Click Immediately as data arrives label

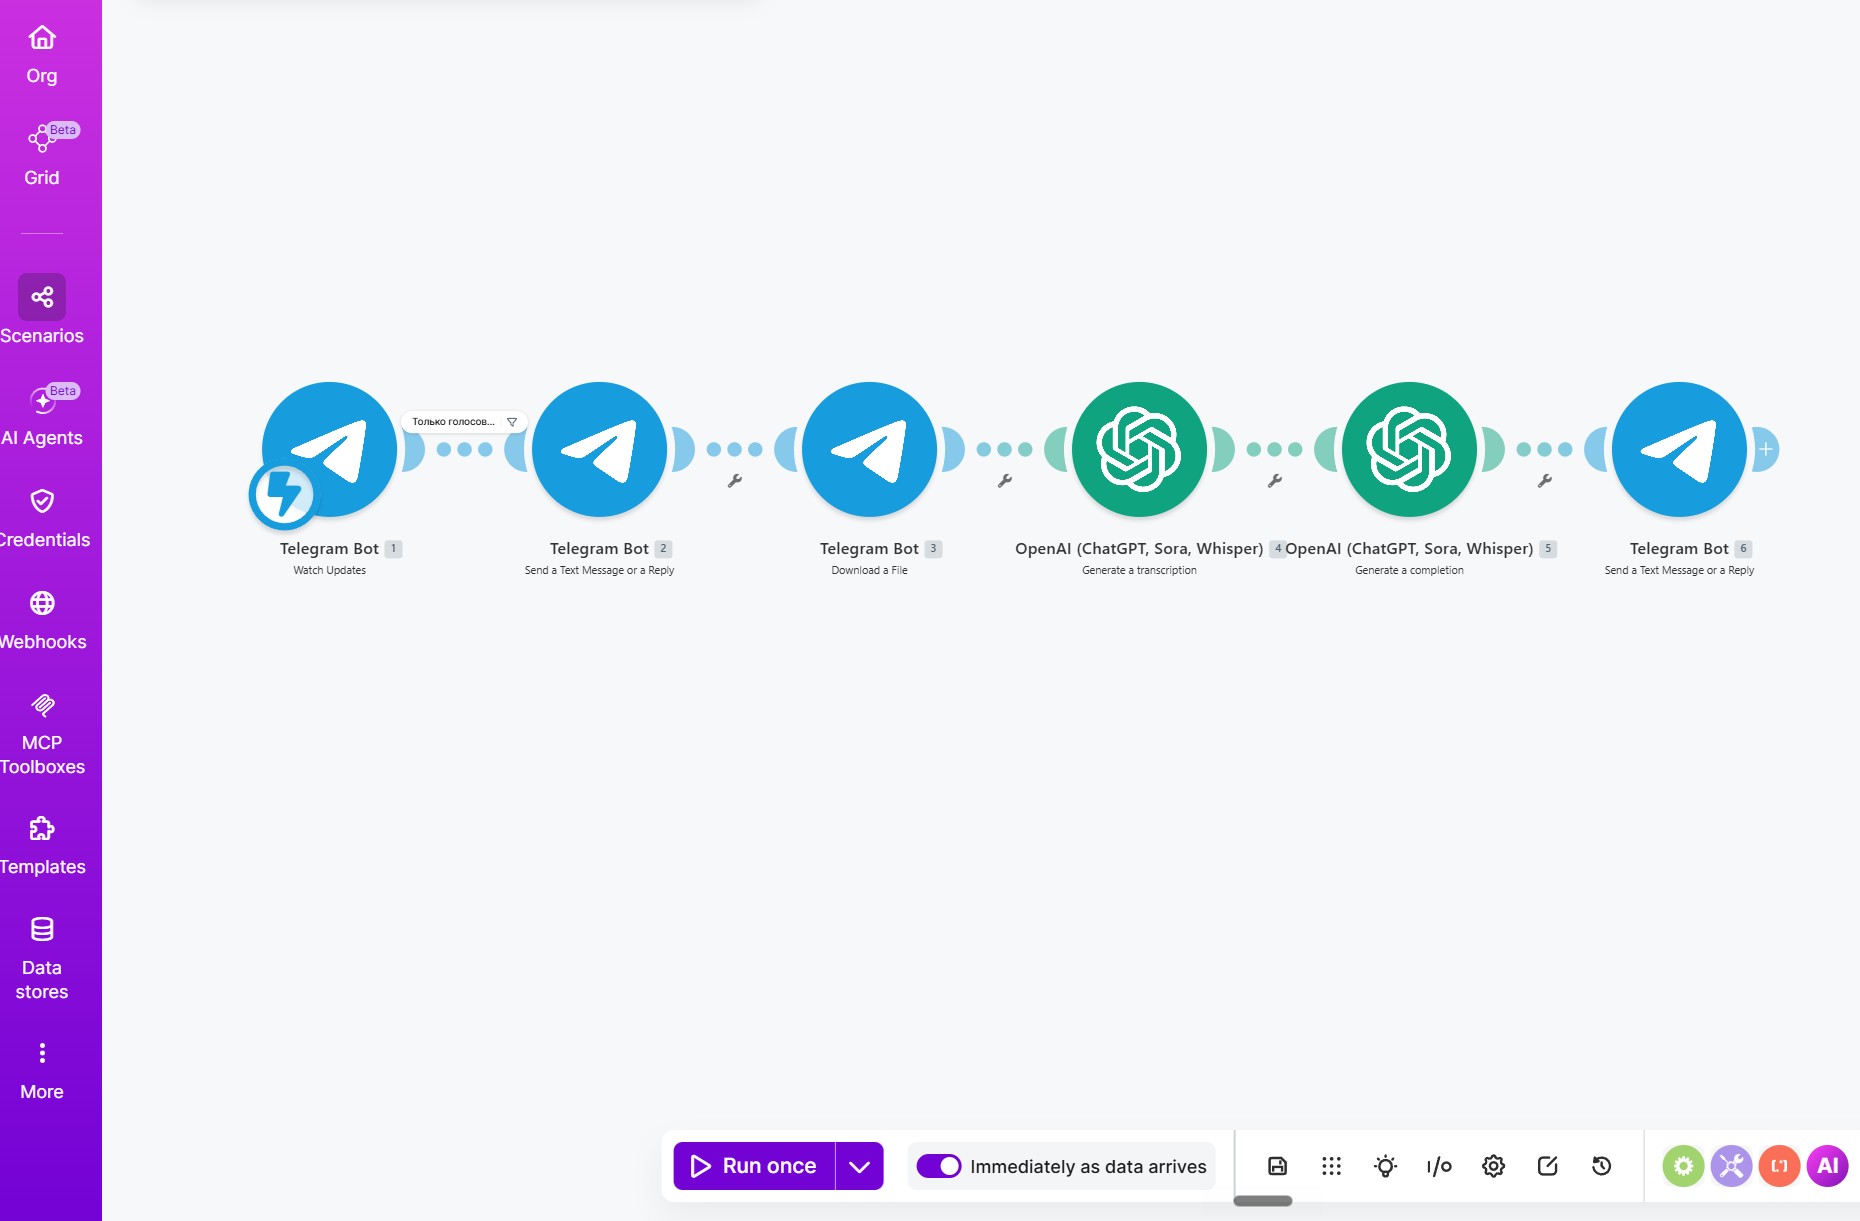pos(1088,1167)
